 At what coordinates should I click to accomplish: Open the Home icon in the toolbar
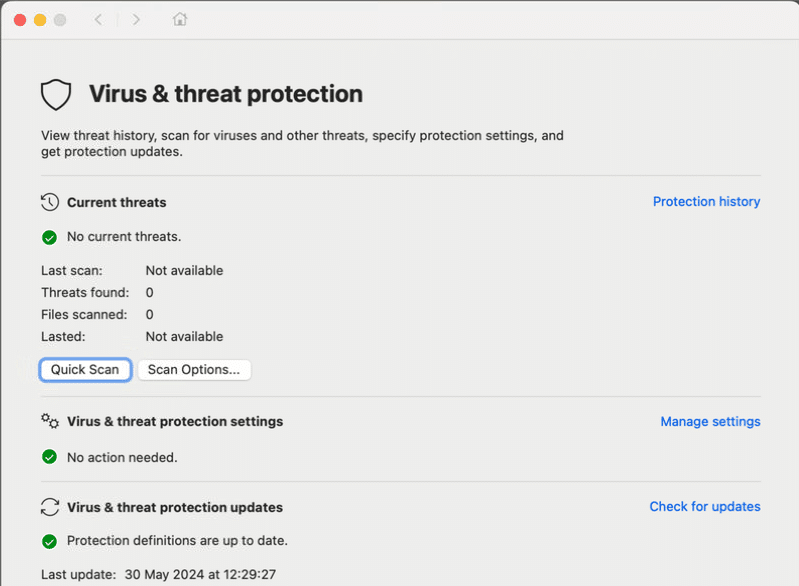pyautogui.click(x=180, y=20)
